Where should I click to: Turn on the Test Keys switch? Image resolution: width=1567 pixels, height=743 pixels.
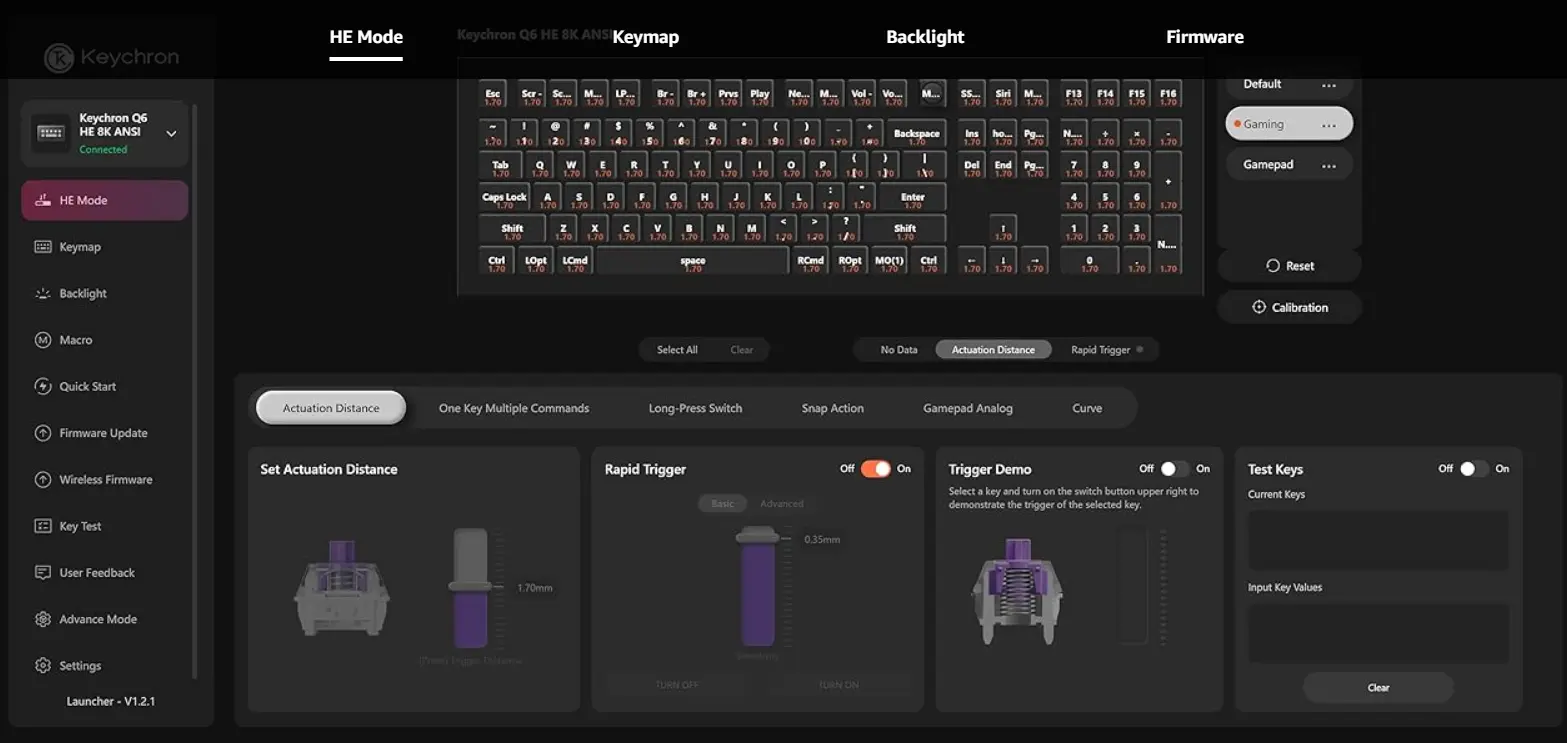point(1474,468)
